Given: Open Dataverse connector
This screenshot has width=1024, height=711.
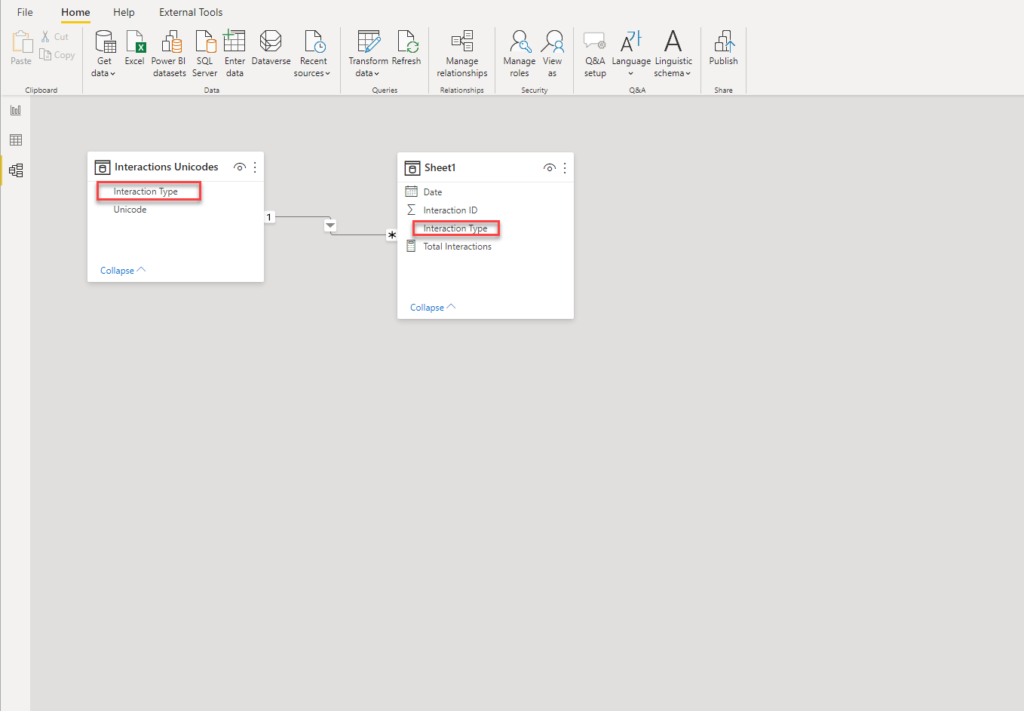Looking at the screenshot, I should 270,48.
